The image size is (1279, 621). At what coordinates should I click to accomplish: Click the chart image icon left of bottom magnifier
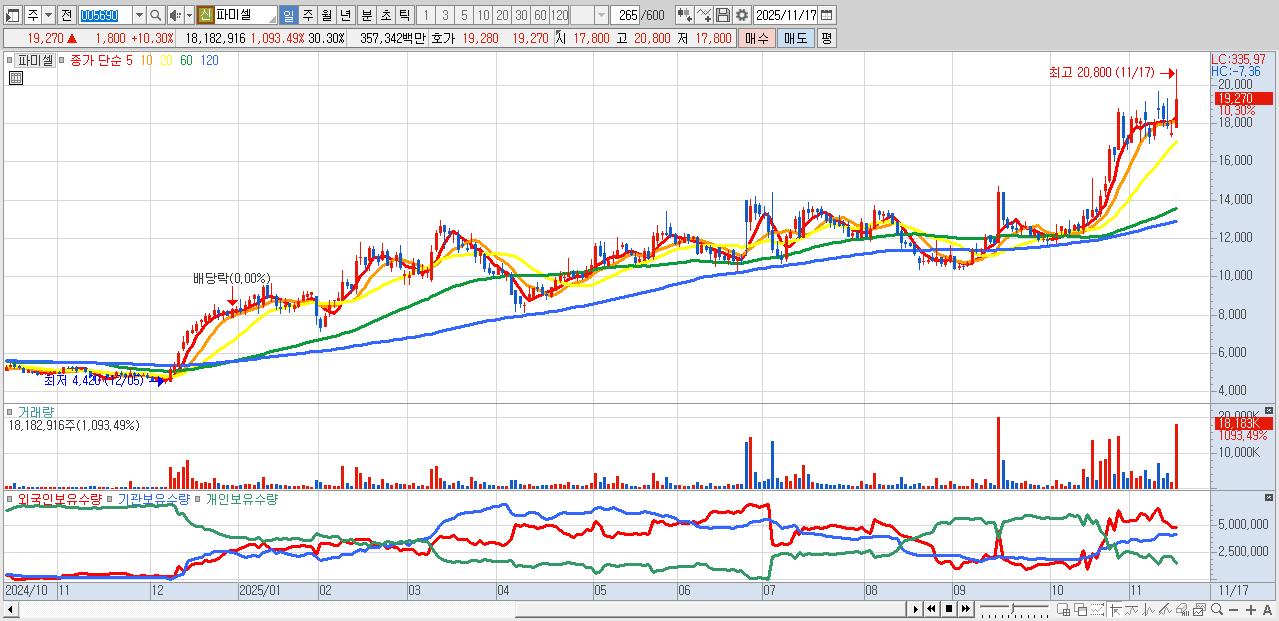[1199, 609]
